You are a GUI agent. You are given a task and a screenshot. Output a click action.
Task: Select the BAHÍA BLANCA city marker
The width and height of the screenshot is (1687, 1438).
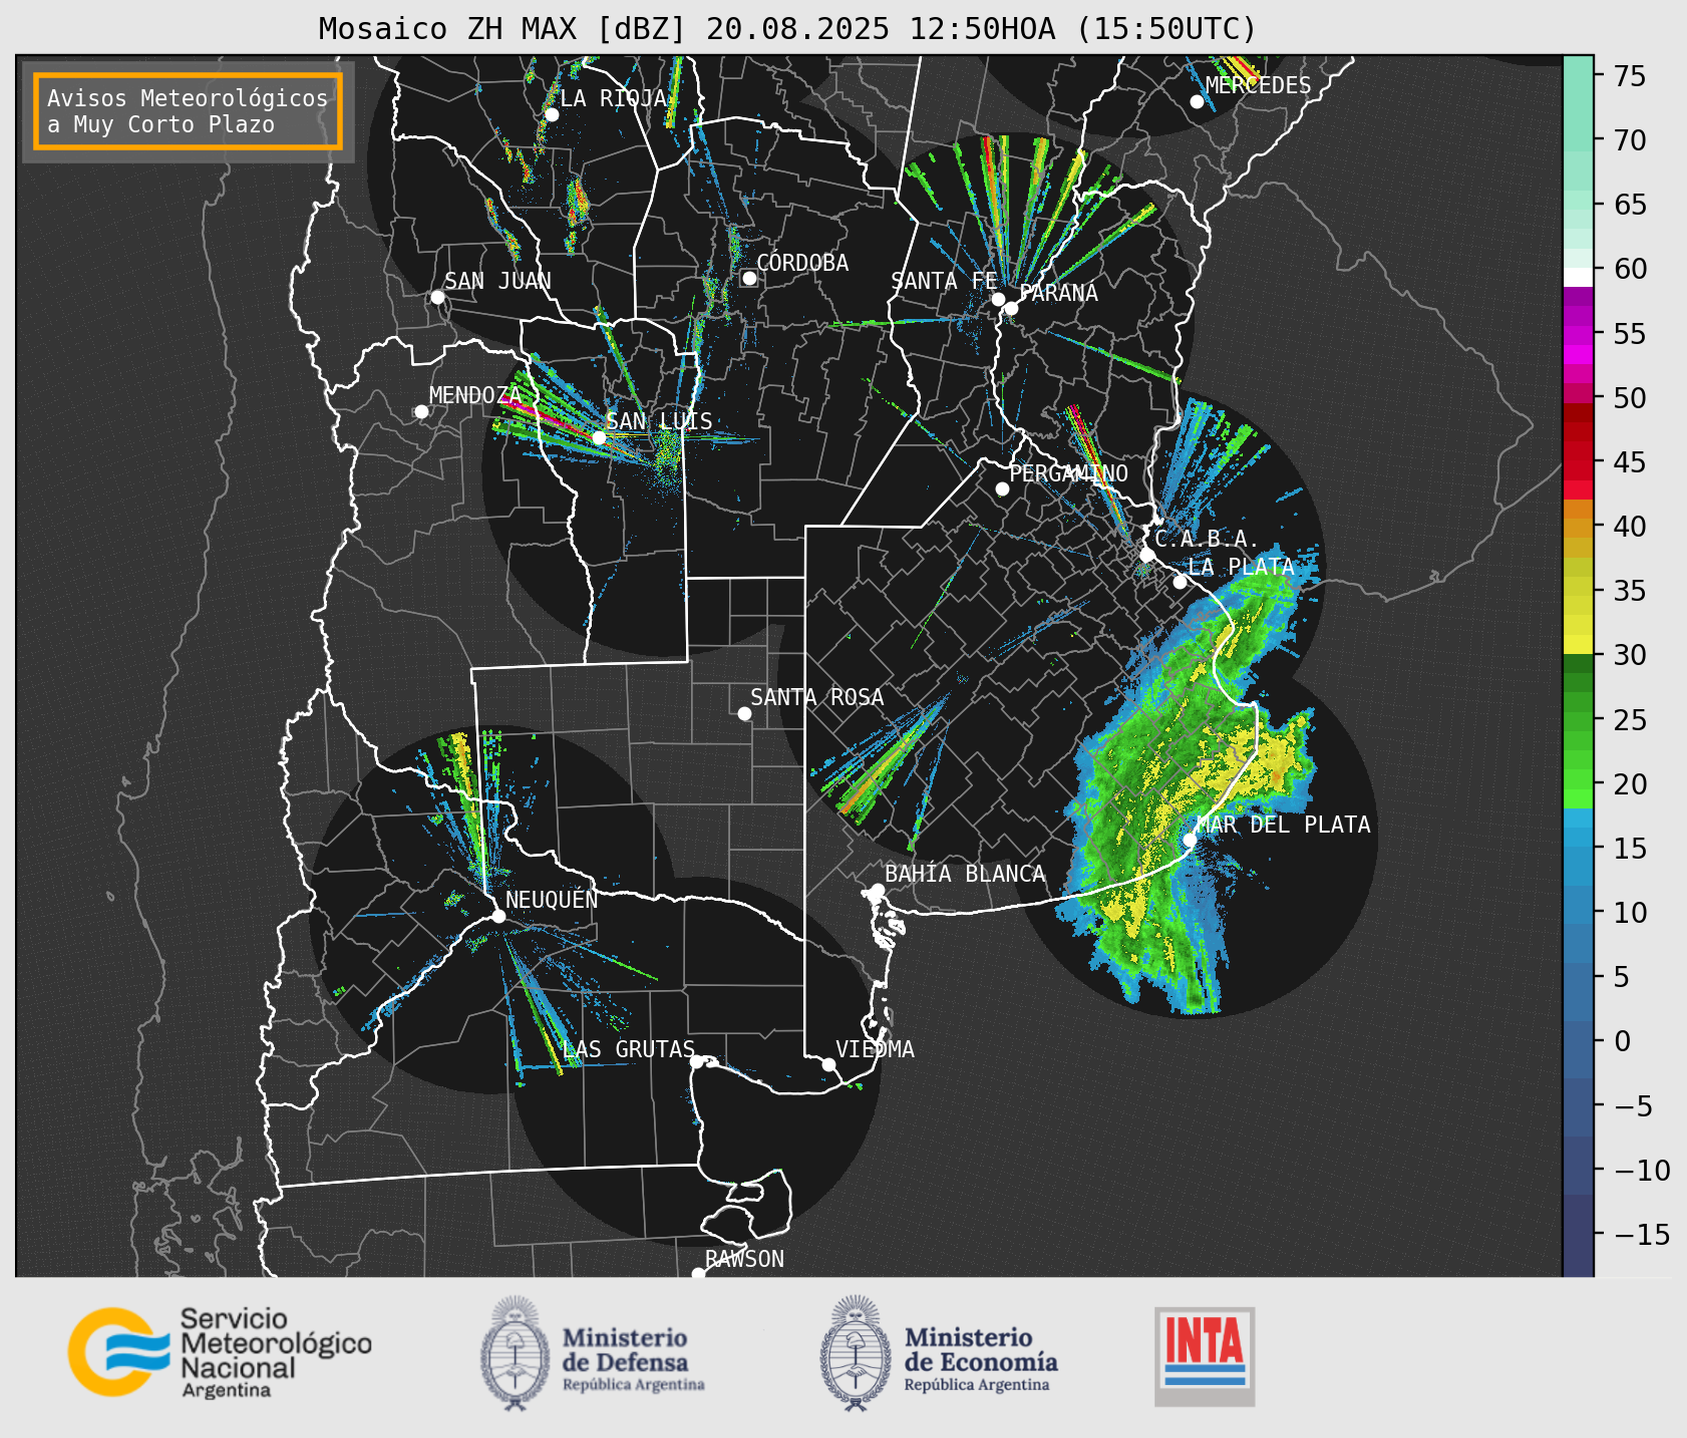[877, 890]
